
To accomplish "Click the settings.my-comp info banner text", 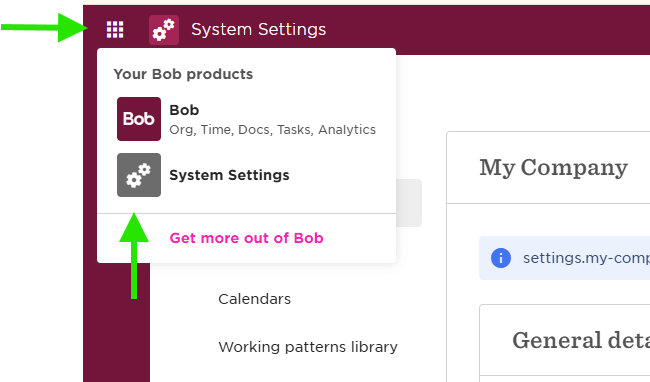I will [586, 258].
